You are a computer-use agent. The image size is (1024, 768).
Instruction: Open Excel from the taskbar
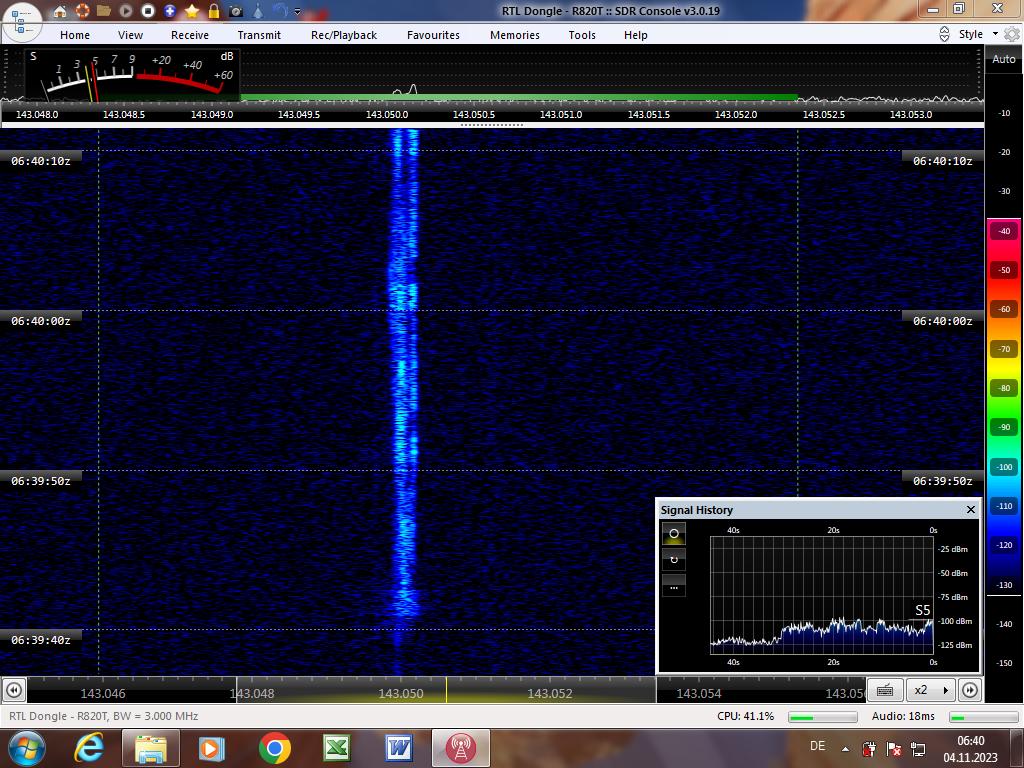[x=336, y=748]
